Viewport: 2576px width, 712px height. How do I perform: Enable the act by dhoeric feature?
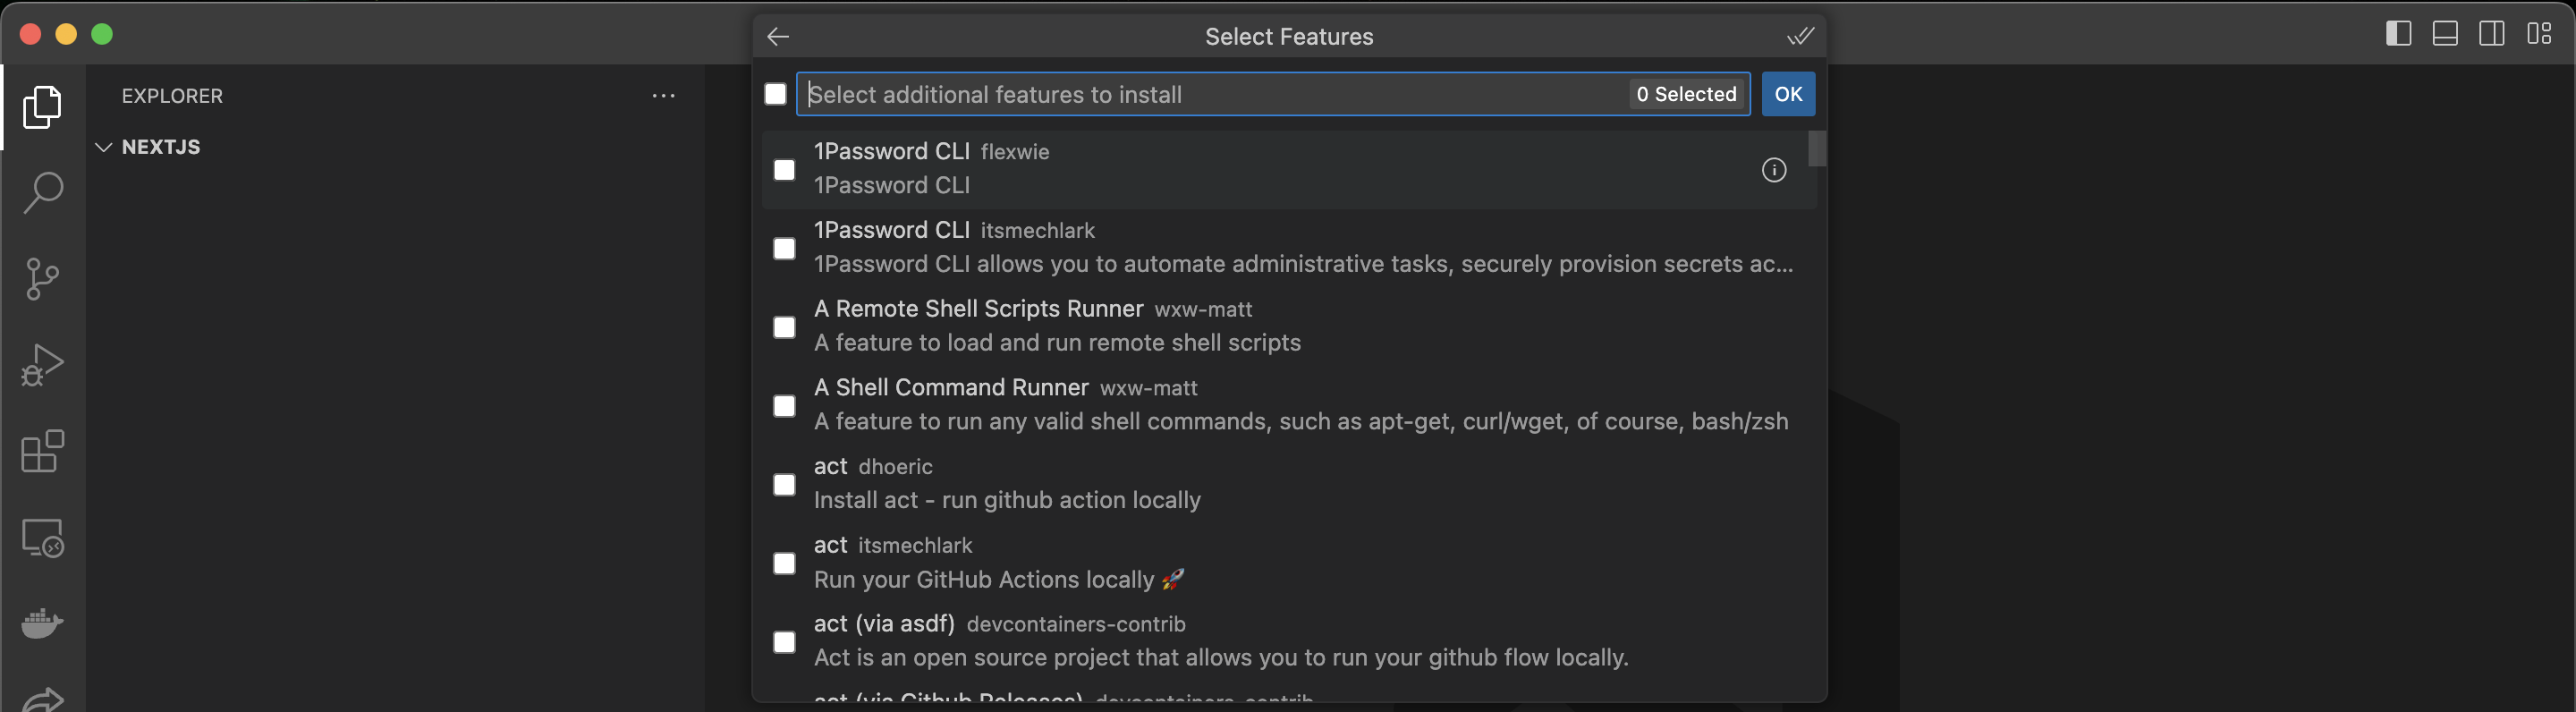tap(785, 485)
